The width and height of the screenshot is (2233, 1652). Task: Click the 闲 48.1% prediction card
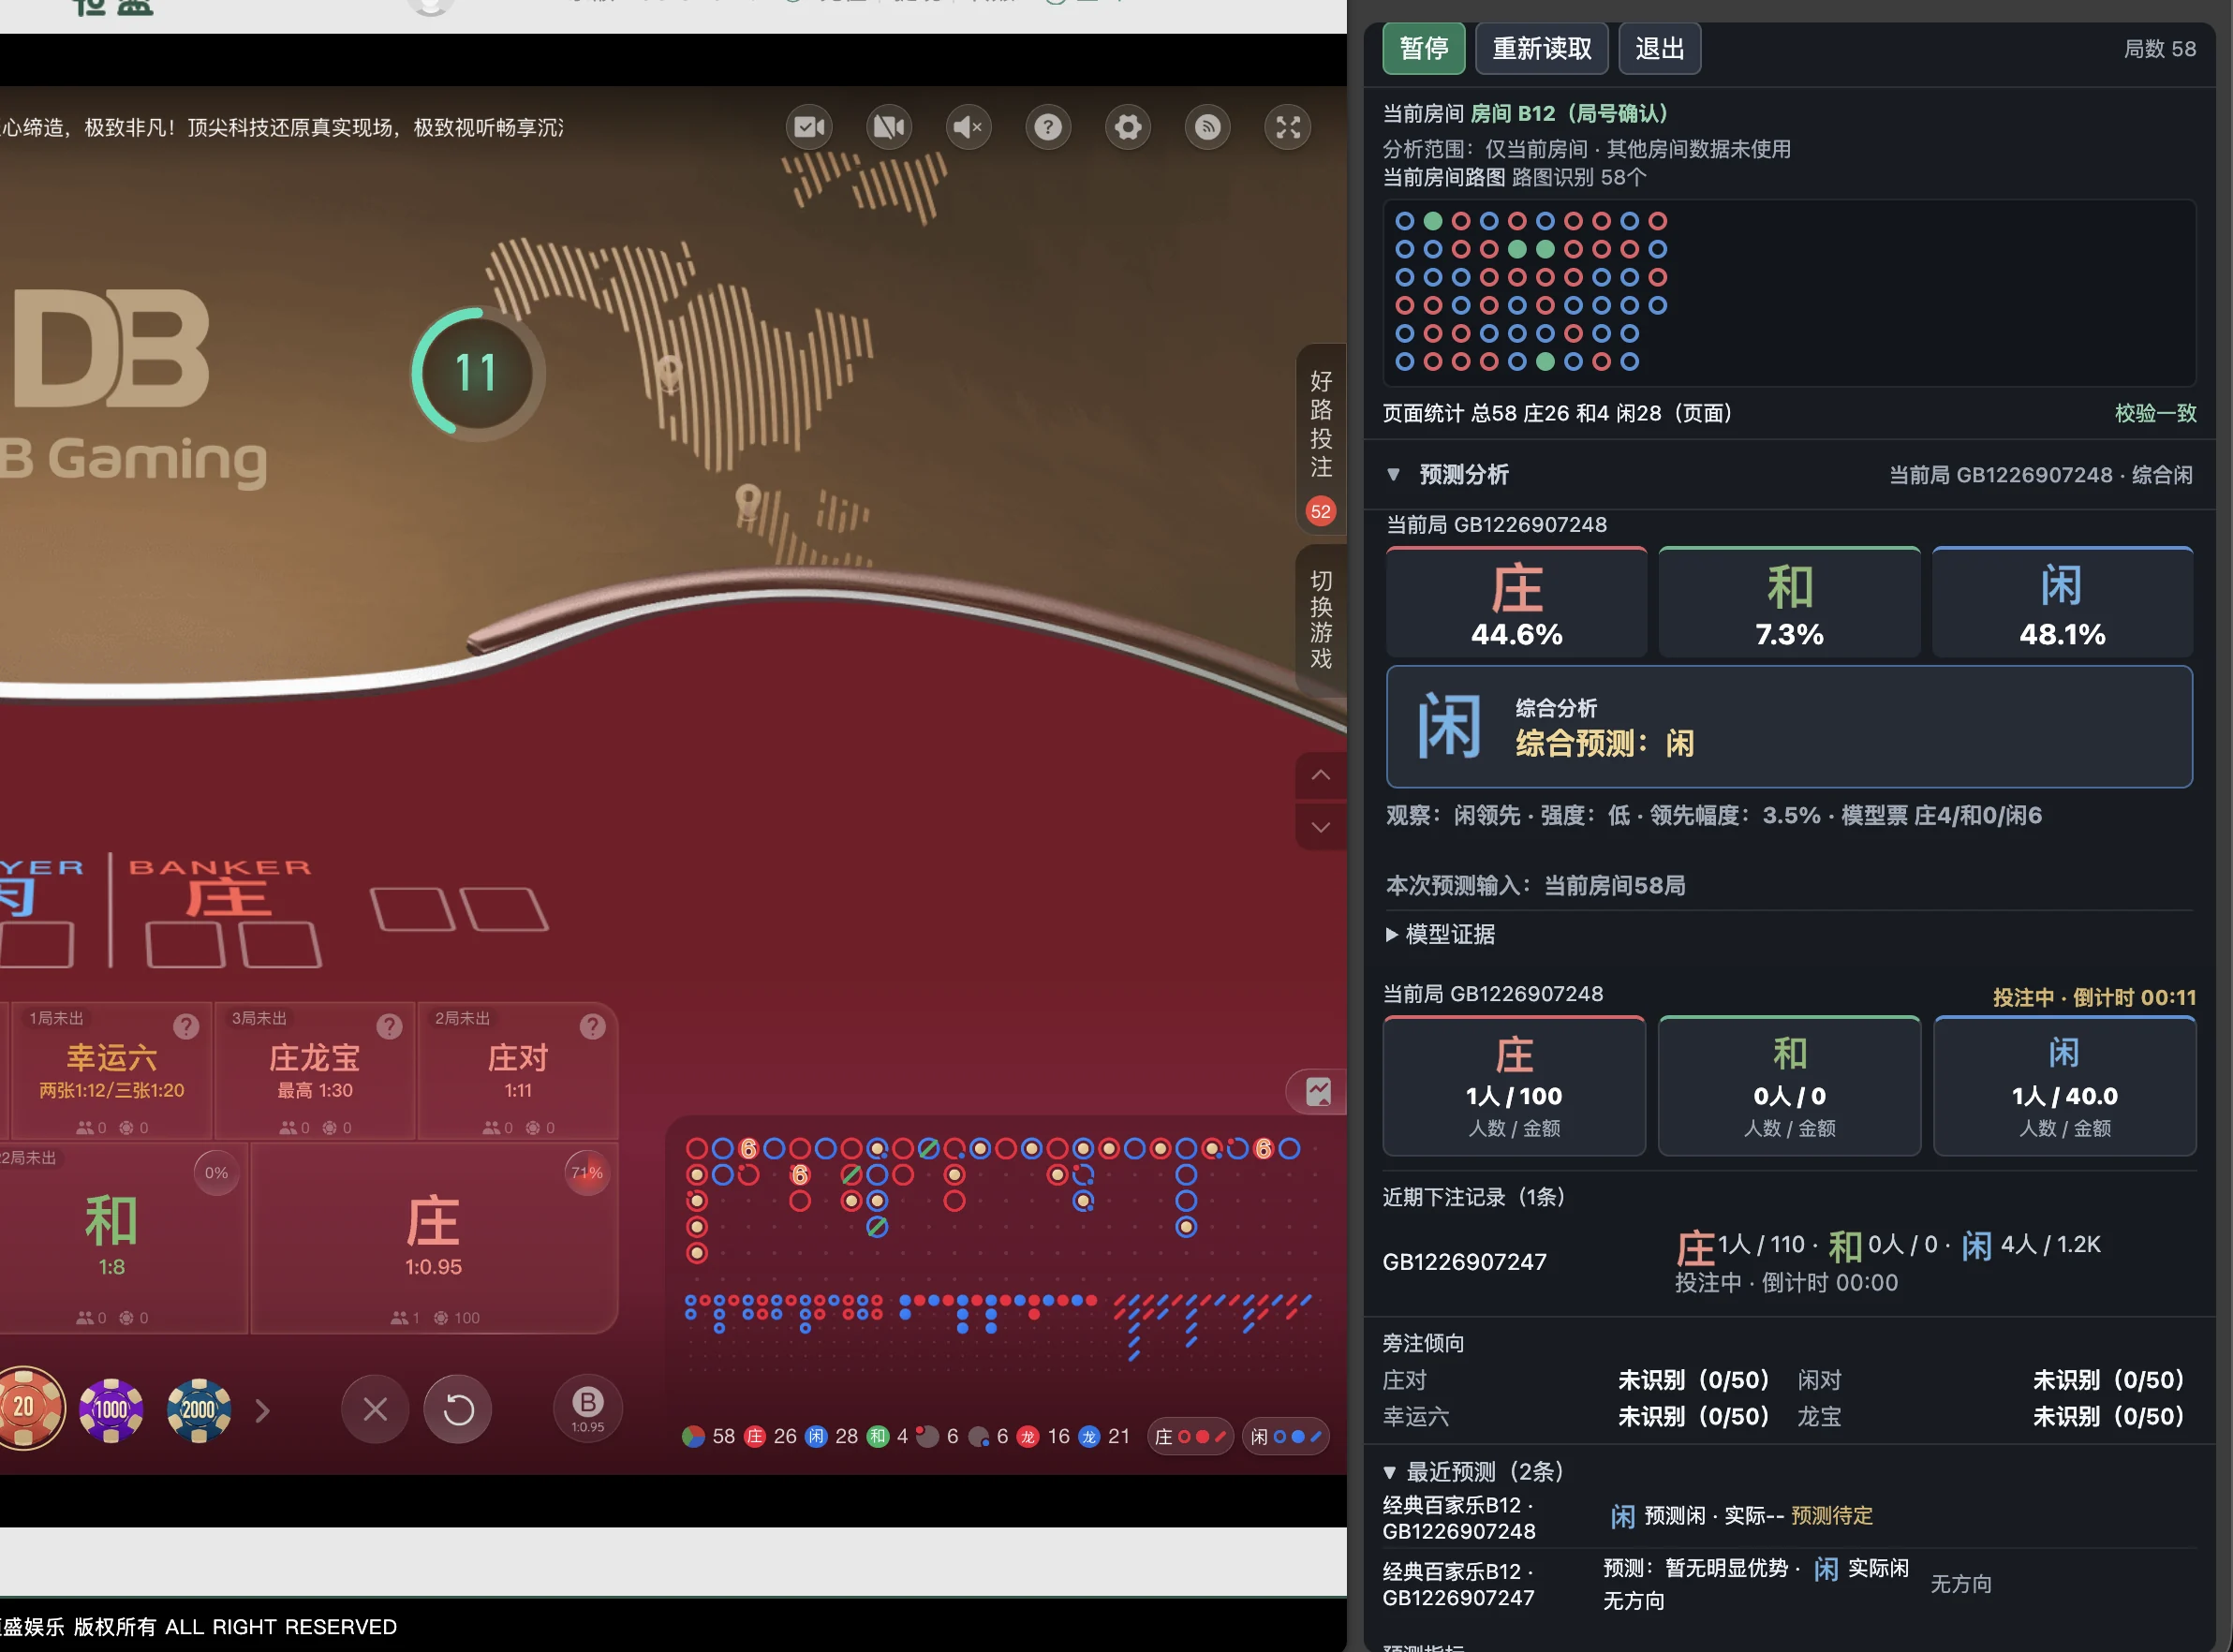(x=2062, y=602)
